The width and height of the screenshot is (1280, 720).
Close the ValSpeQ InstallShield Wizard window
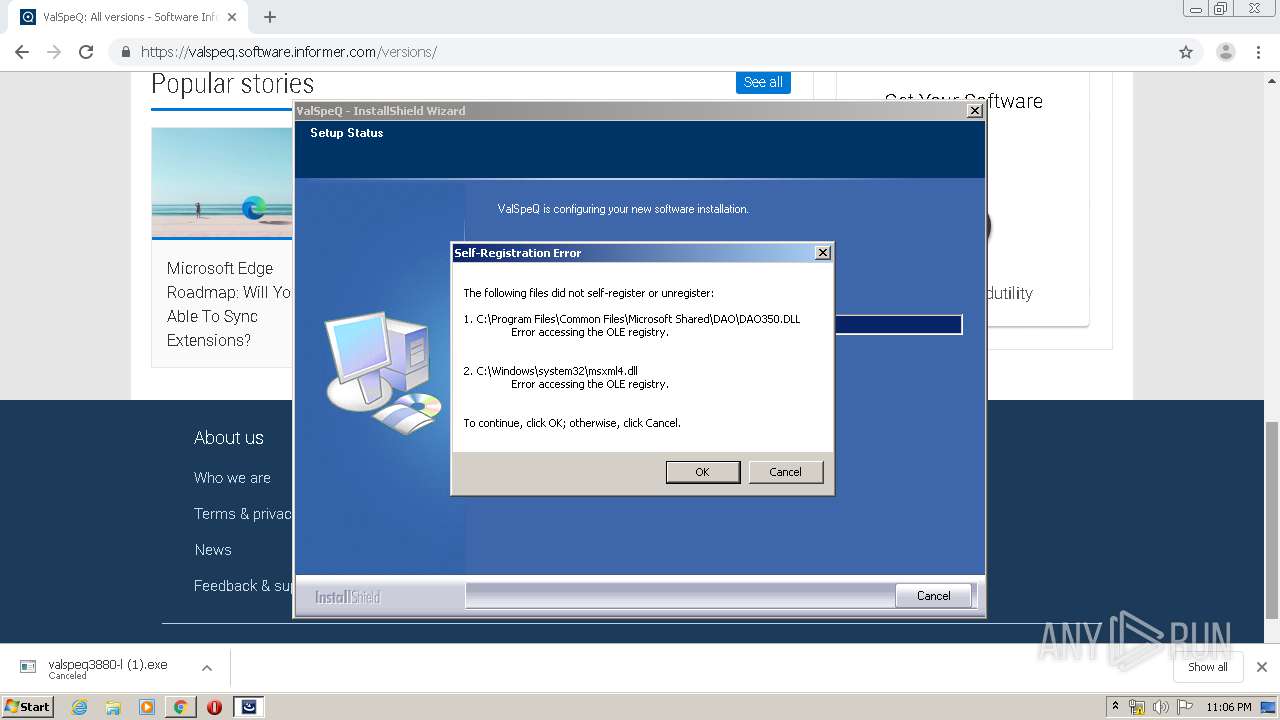point(974,111)
